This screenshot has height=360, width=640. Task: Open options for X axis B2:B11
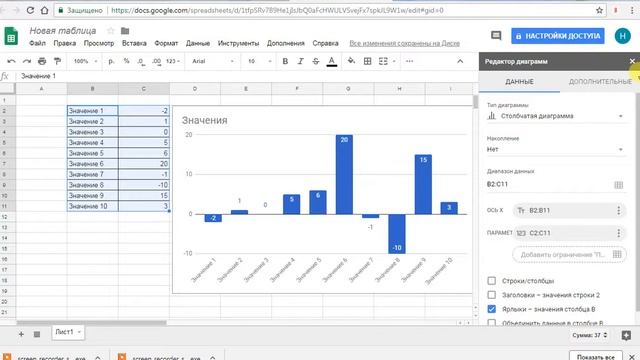pyautogui.click(x=618, y=211)
